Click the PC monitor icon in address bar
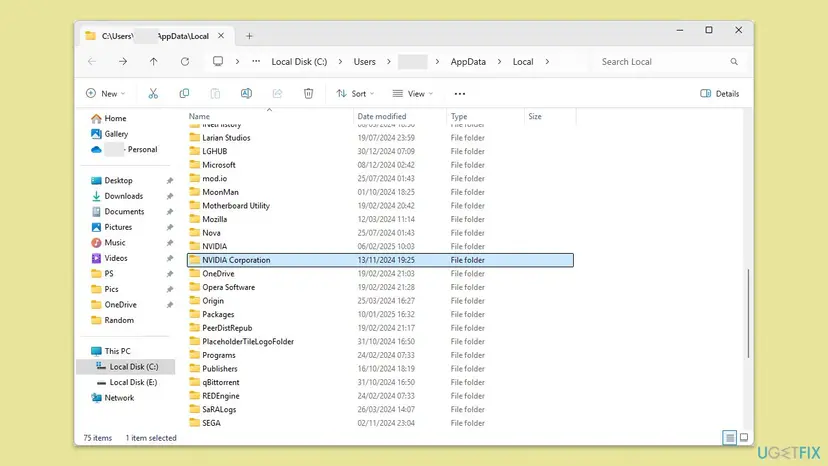The width and height of the screenshot is (828, 466). pyautogui.click(x=218, y=61)
